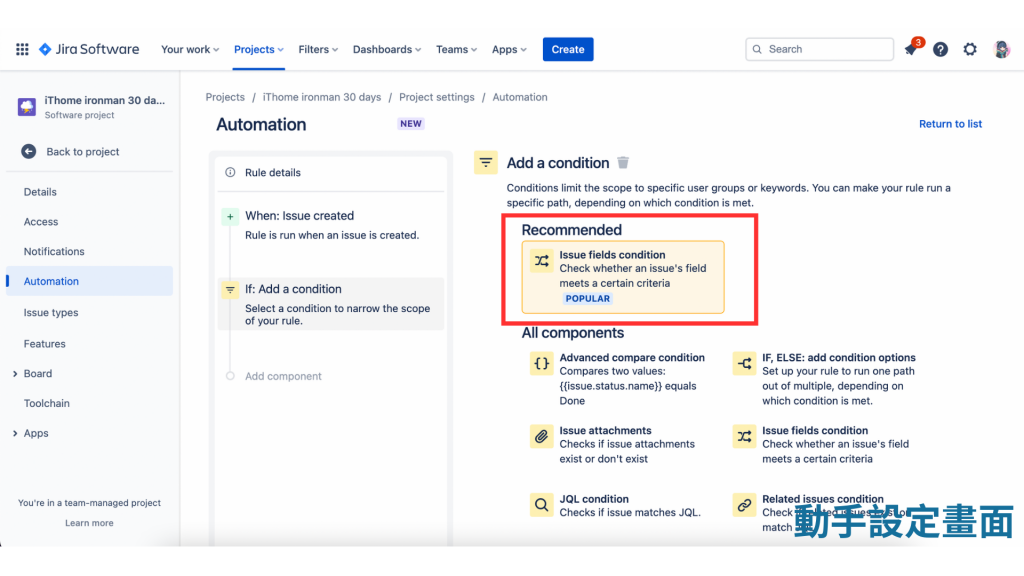Choose the recommended Issue fields condition card

pos(623,277)
